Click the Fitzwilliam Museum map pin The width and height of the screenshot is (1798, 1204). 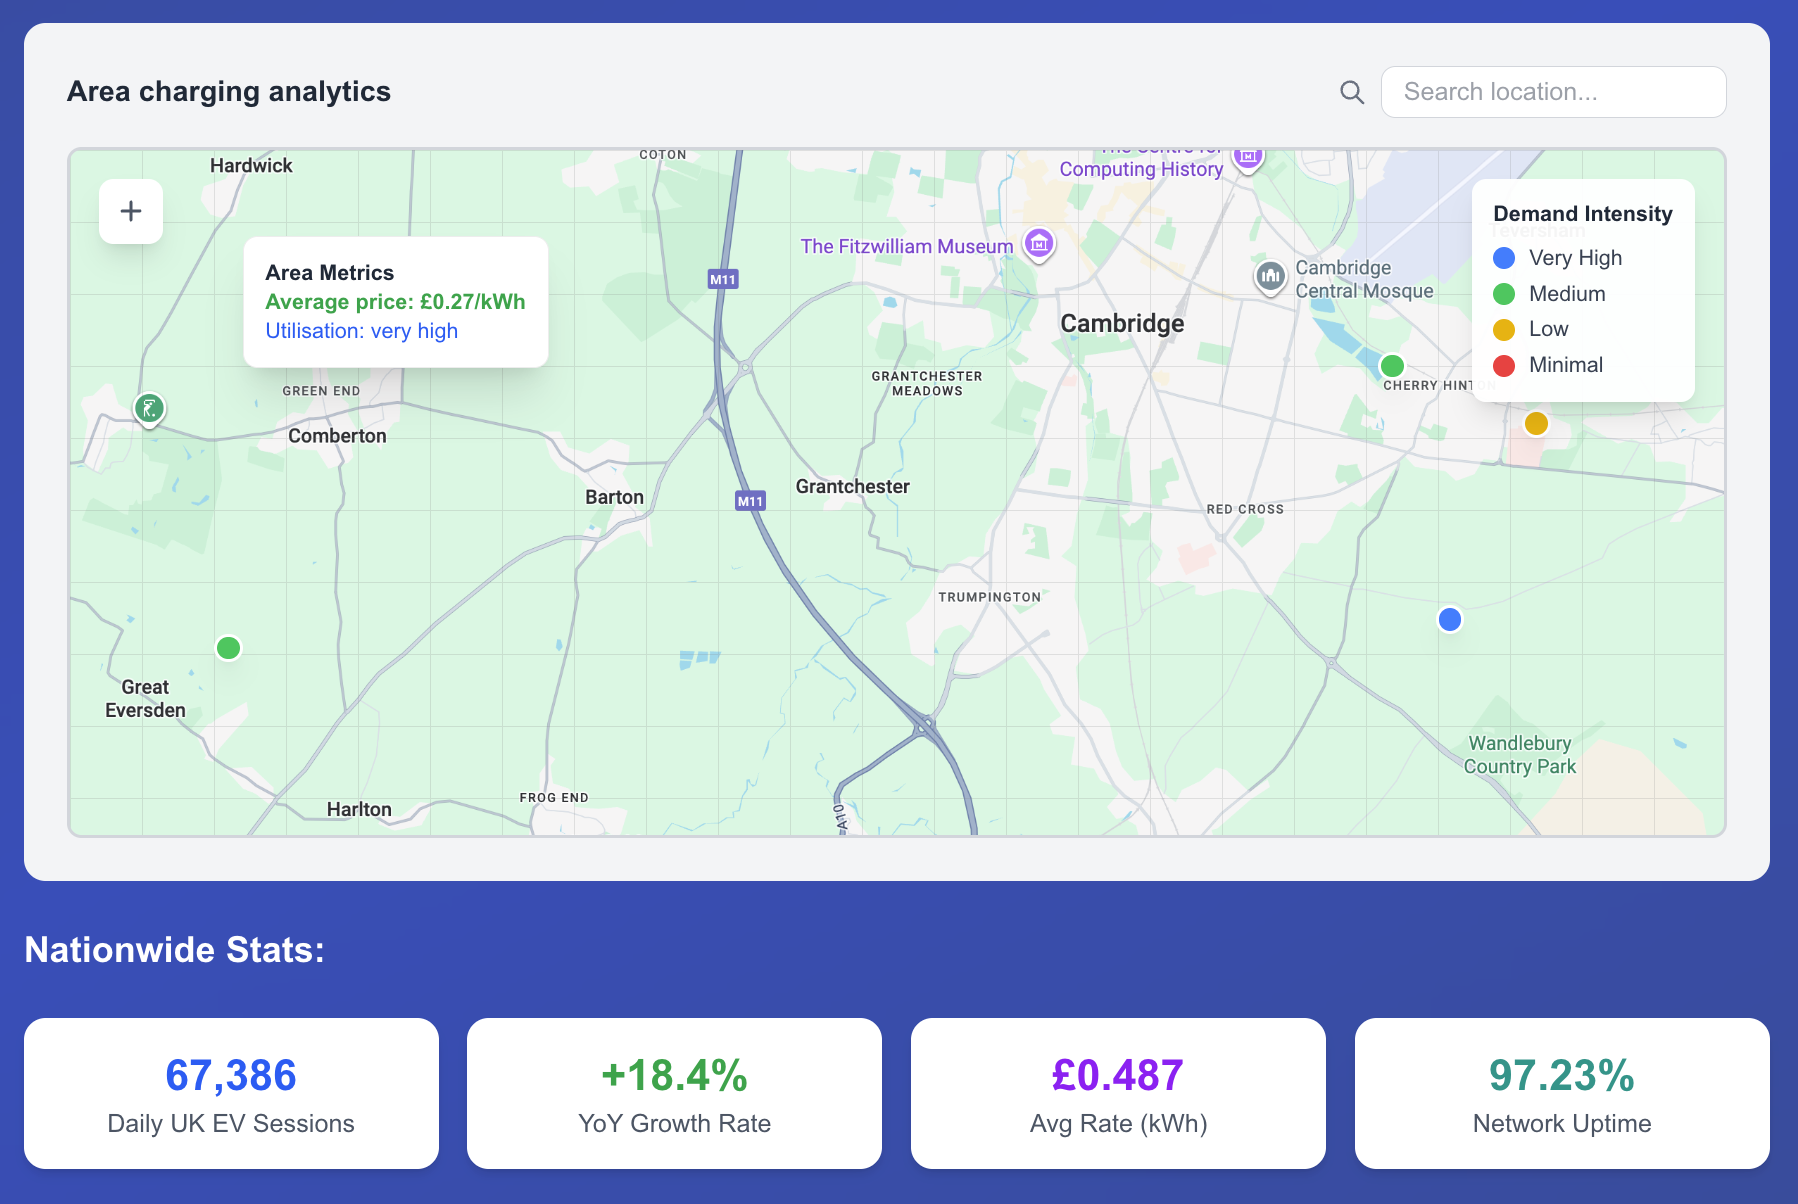coord(1039,243)
